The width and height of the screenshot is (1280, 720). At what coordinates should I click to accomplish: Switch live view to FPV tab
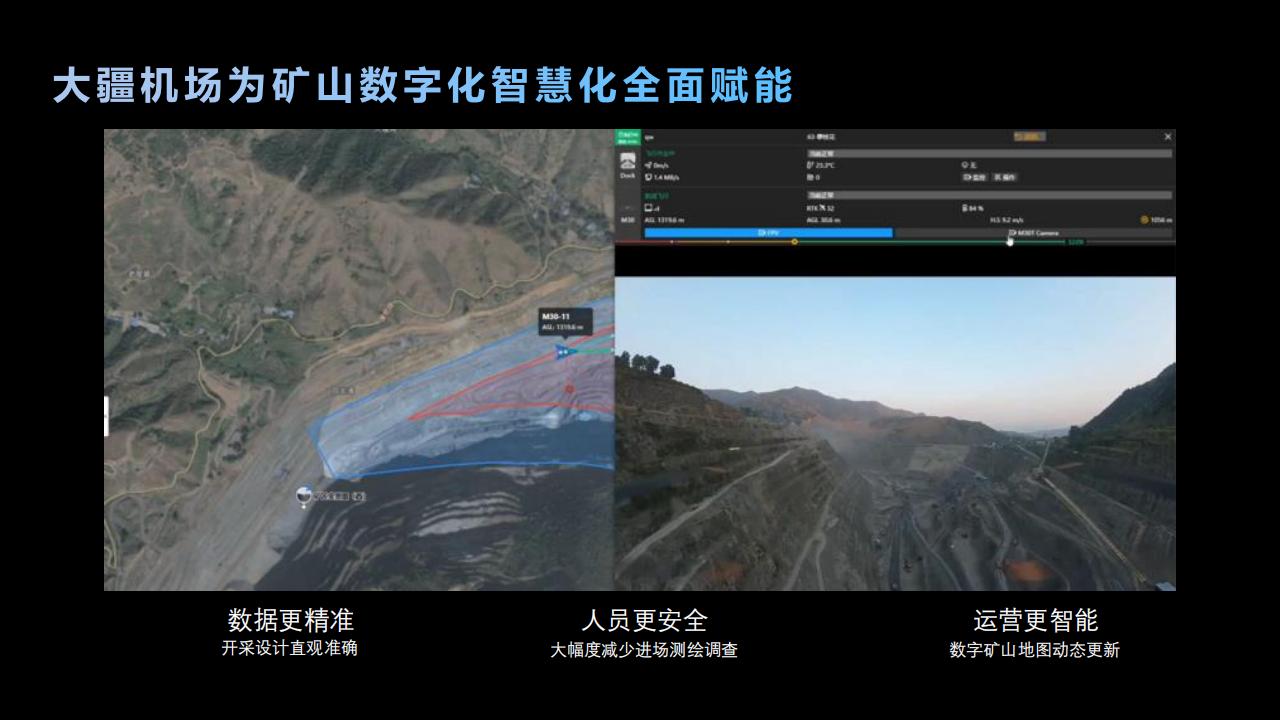(768, 233)
